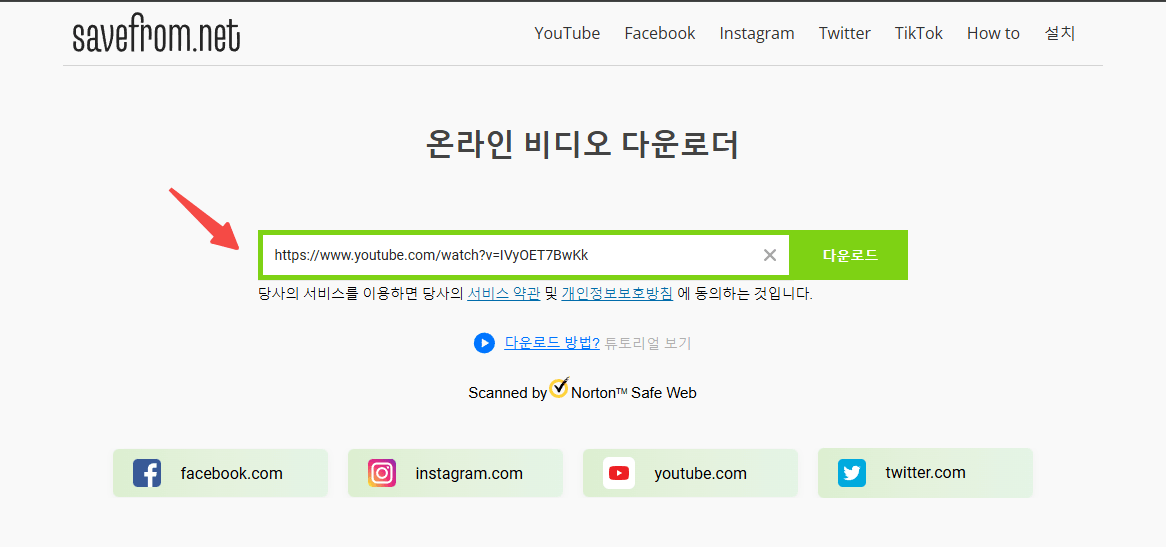Click the savefrom.net logo
Viewport: 1166px width, 547px height.
156,35
